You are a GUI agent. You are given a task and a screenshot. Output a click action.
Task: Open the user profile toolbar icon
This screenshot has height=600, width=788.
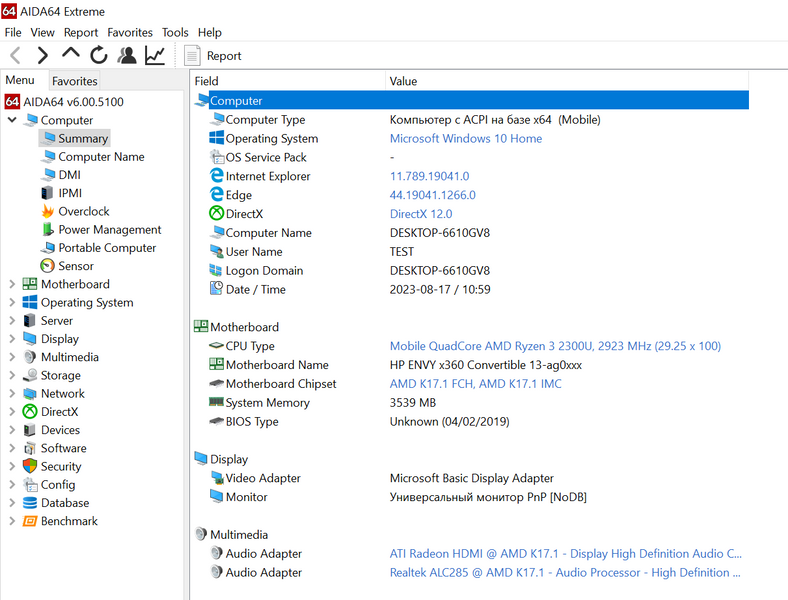pos(127,55)
